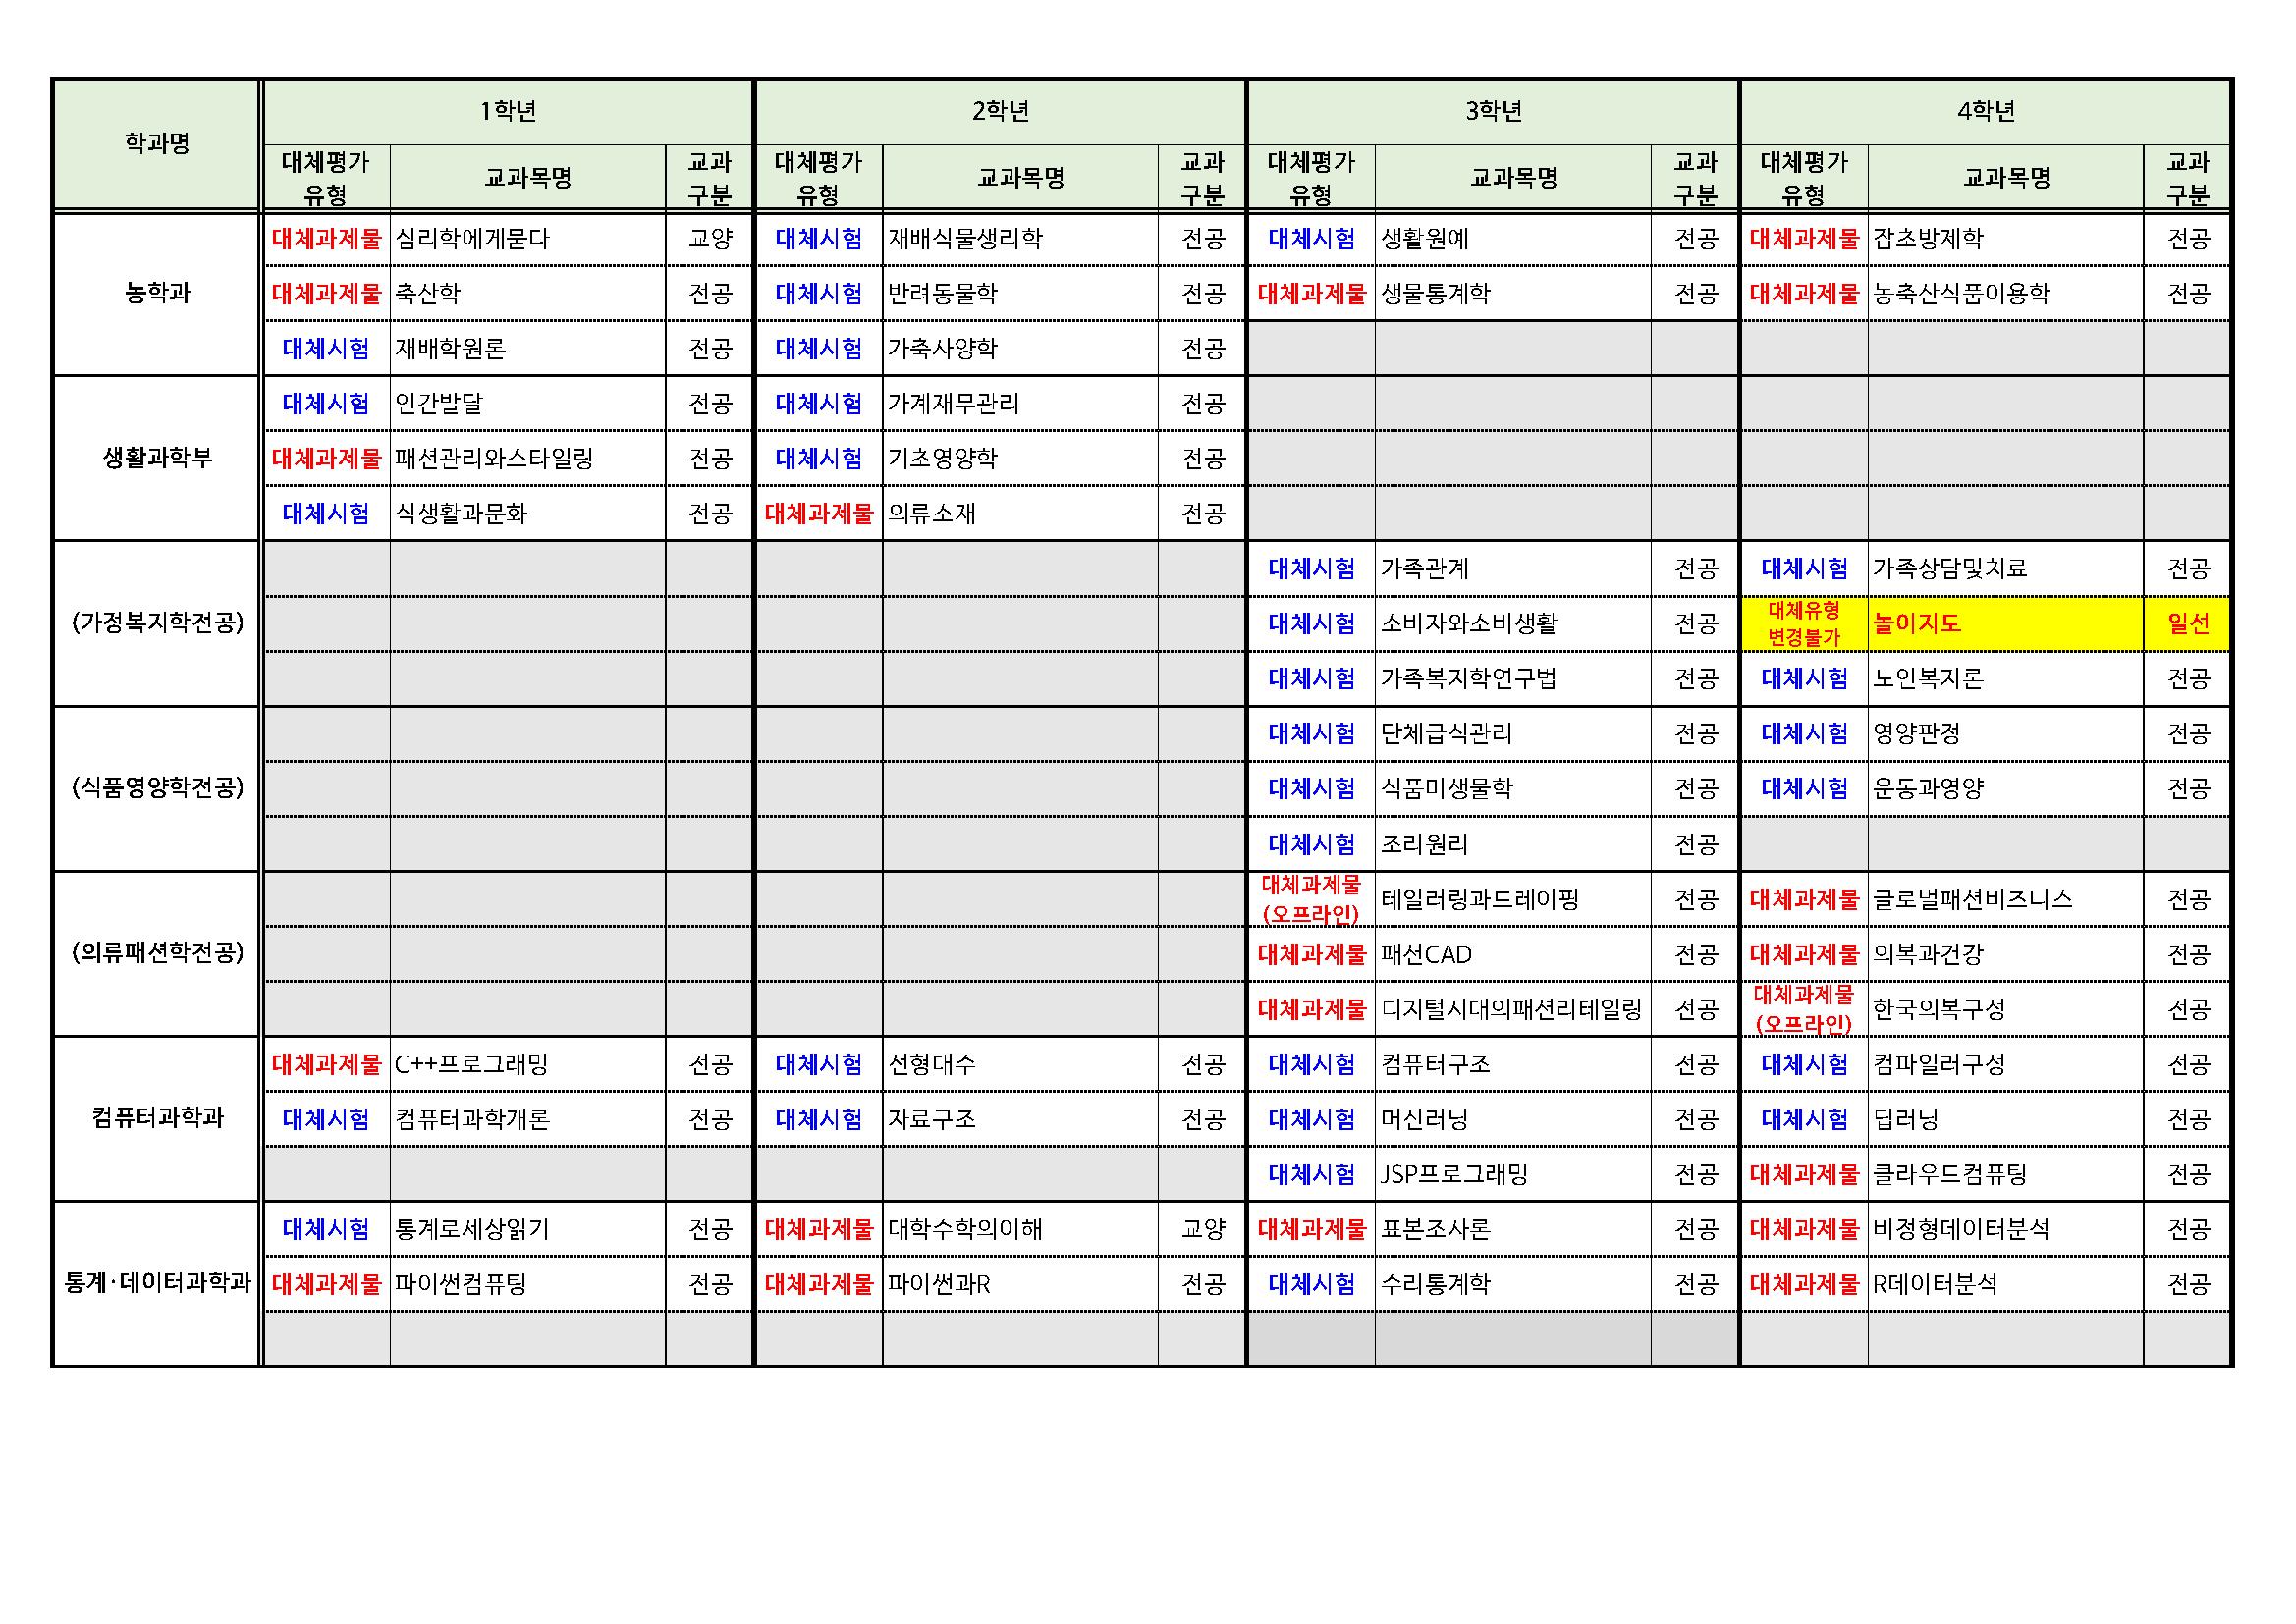Select the 머신러닝 course cell
This screenshot has height=1624, width=2296.
tap(1513, 1118)
